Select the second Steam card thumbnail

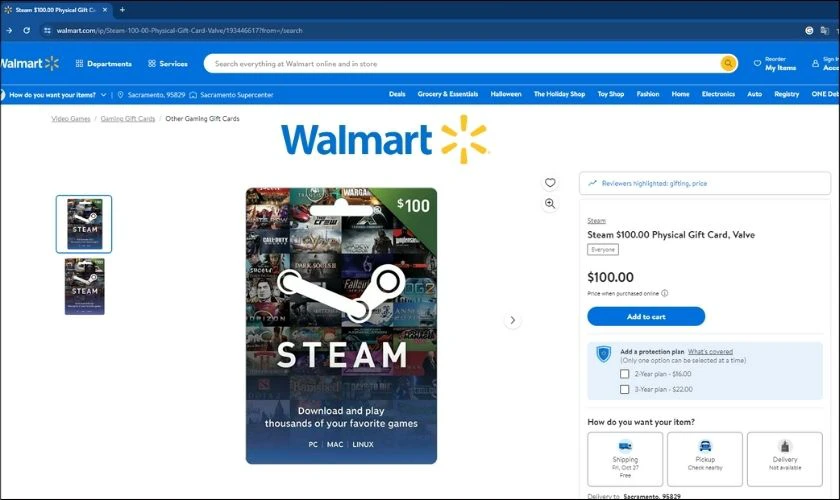pos(85,286)
